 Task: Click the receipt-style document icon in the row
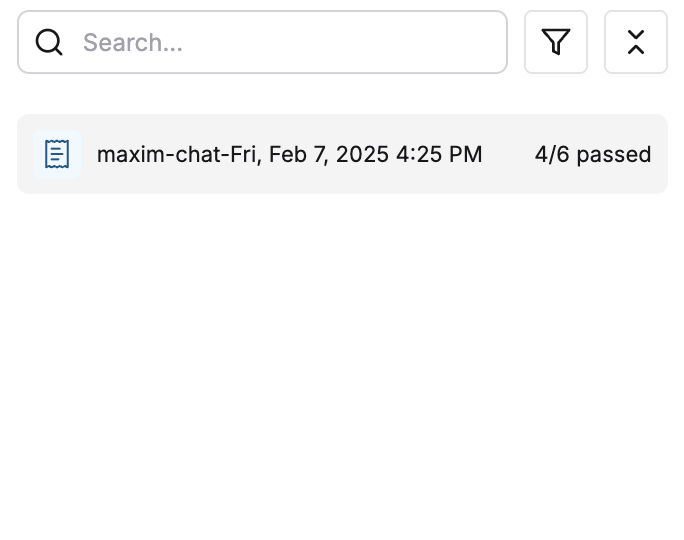(x=57, y=154)
